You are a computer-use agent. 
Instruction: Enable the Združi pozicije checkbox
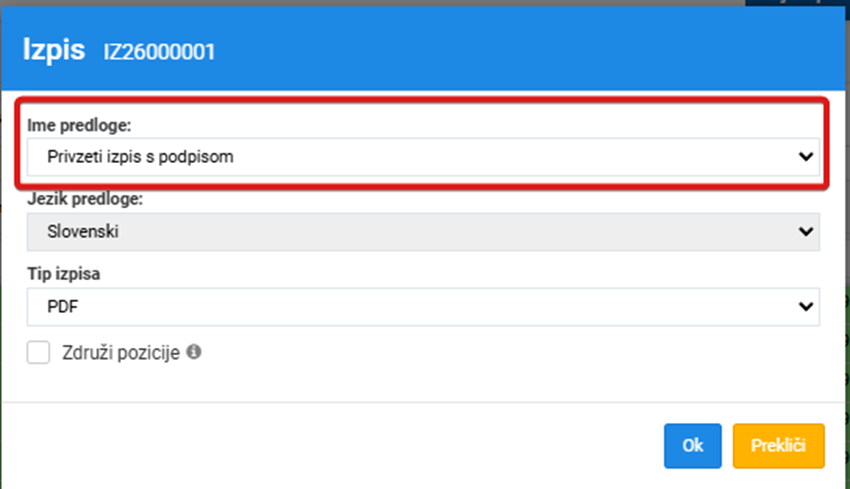click(38, 352)
